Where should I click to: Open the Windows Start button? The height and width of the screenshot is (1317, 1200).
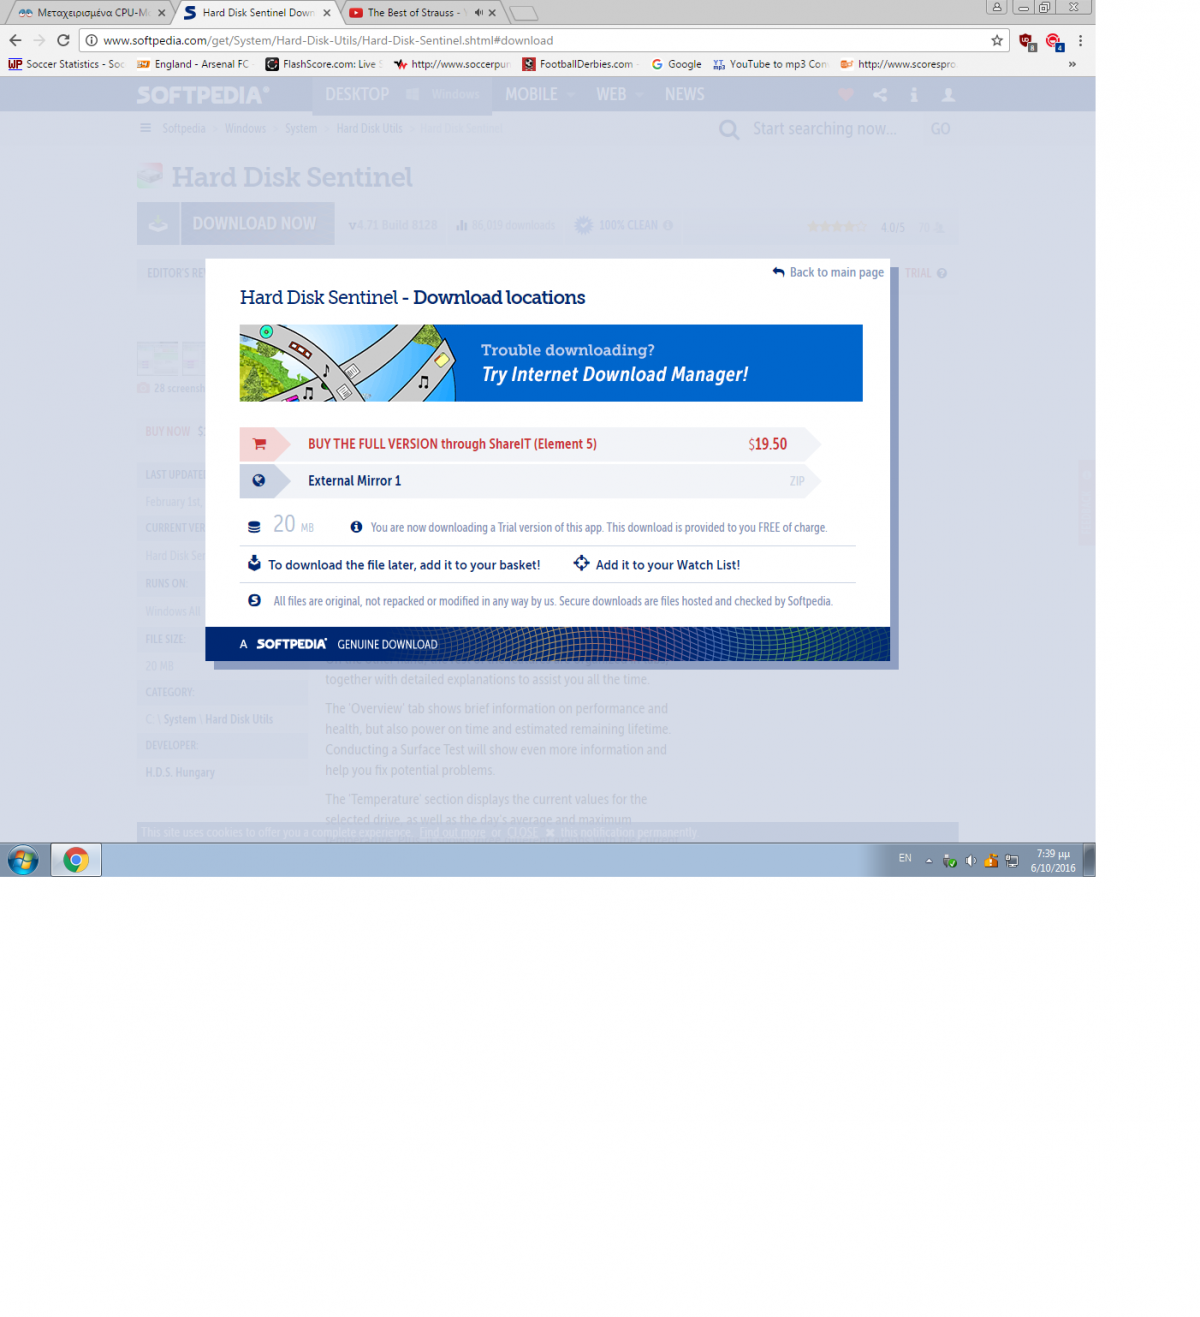(23, 860)
